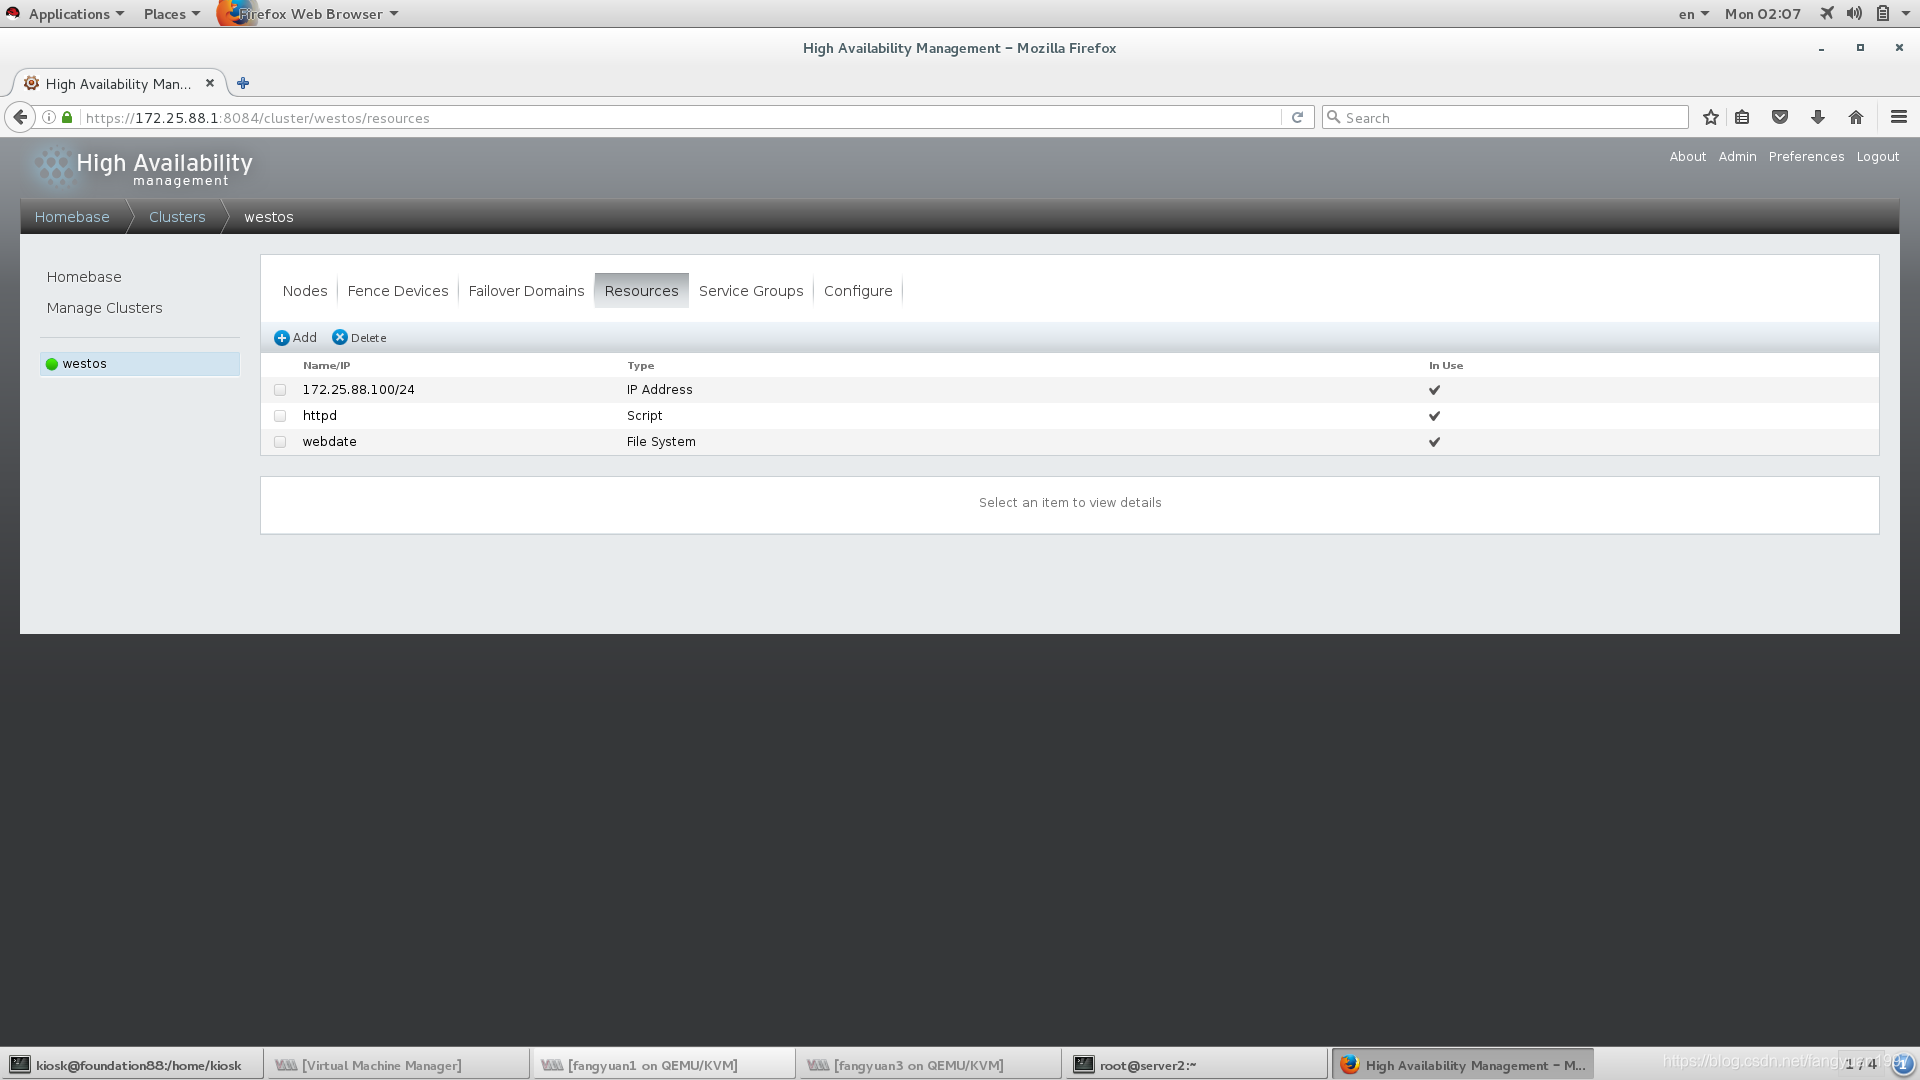Viewport: 1920px width, 1080px height.
Task: Click the Logout link
Action: click(x=1877, y=157)
